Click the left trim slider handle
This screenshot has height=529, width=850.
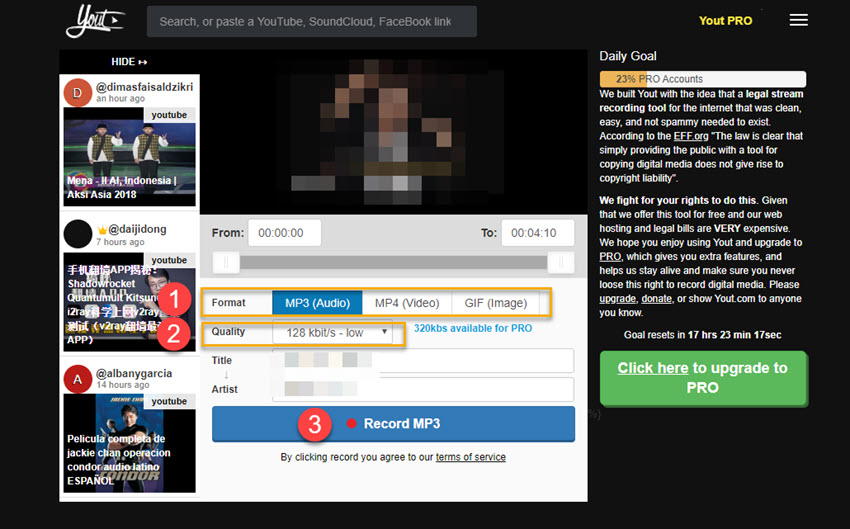tap(226, 263)
